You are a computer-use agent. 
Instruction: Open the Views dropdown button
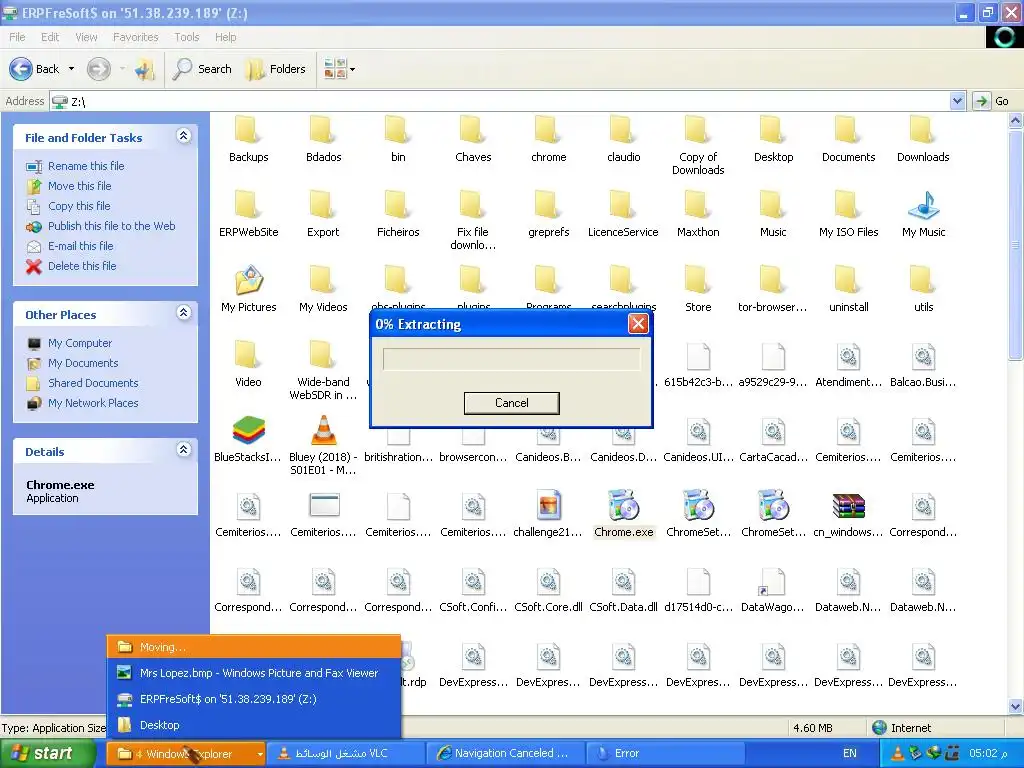pos(340,69)
